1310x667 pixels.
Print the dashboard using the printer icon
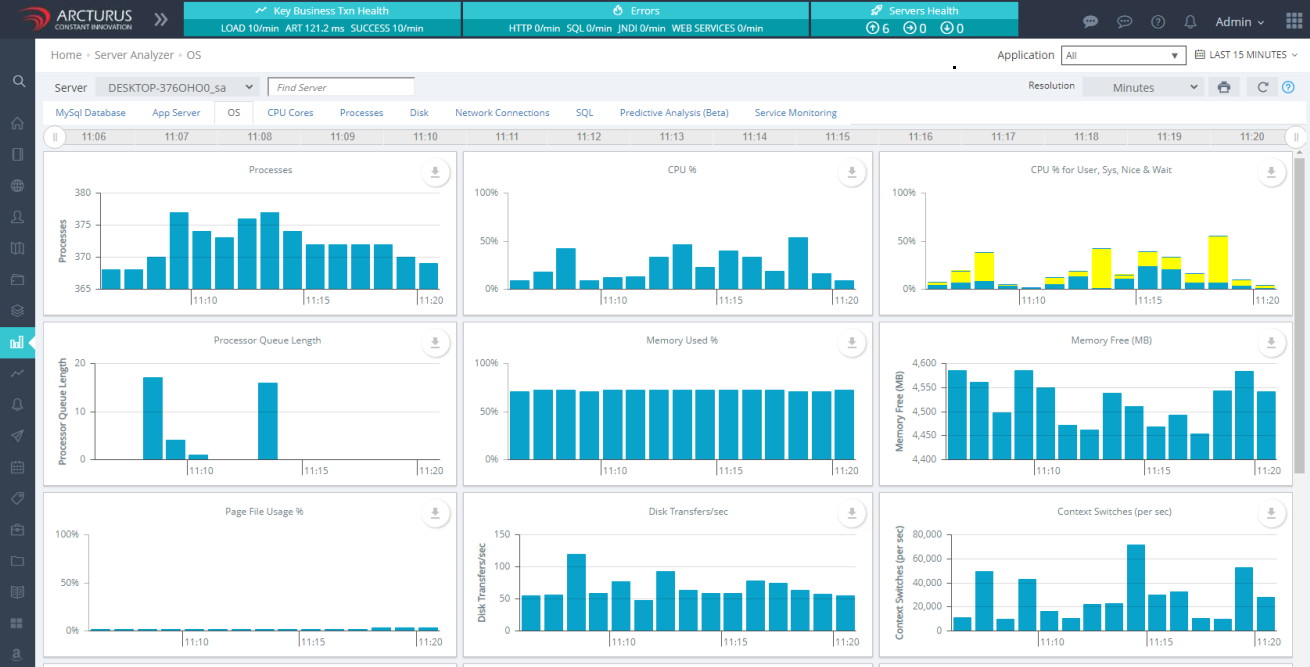click(x=1223, y=88)
